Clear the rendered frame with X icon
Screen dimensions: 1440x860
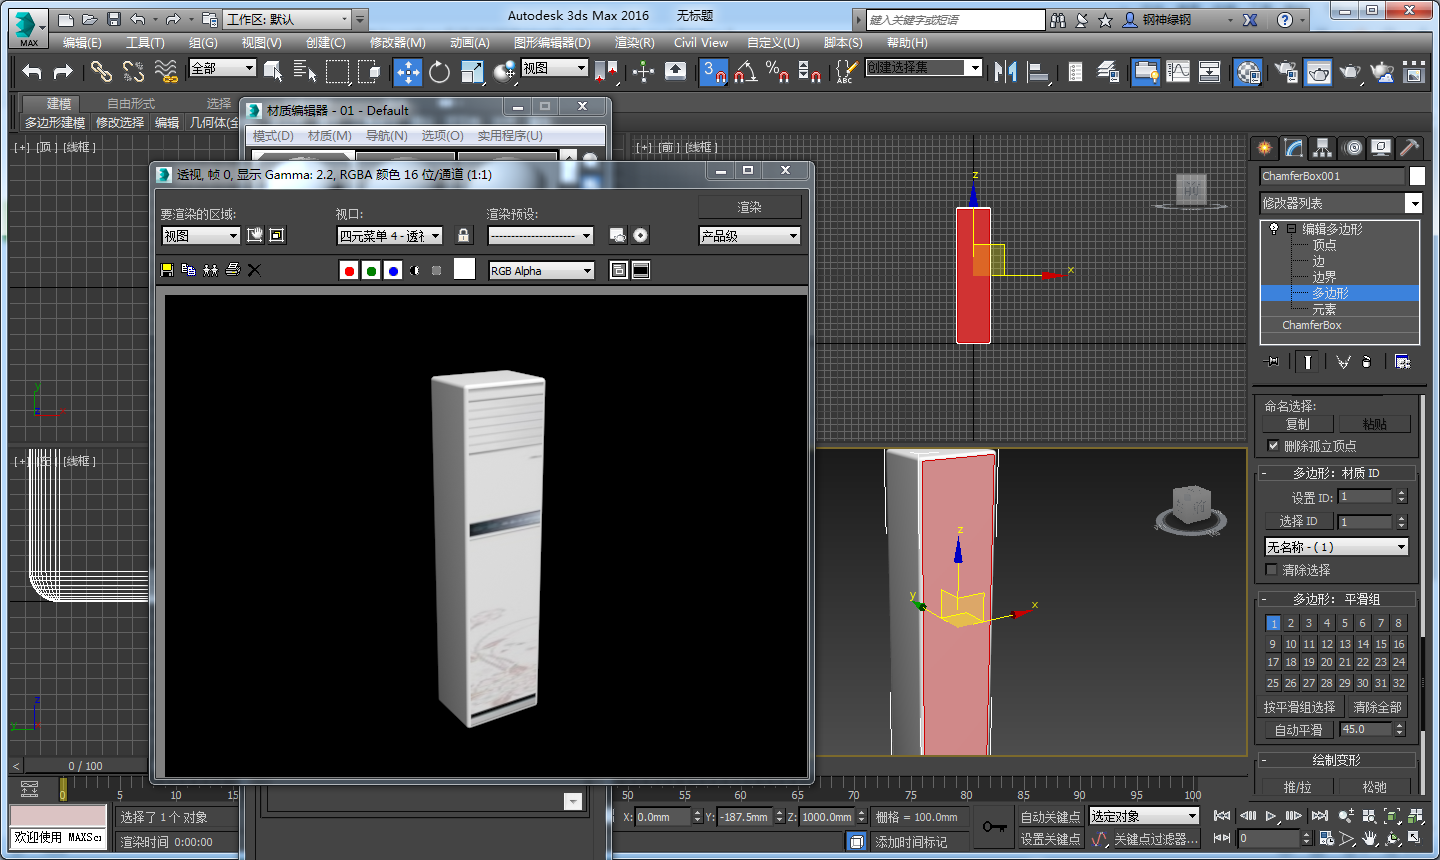point(254,270)
